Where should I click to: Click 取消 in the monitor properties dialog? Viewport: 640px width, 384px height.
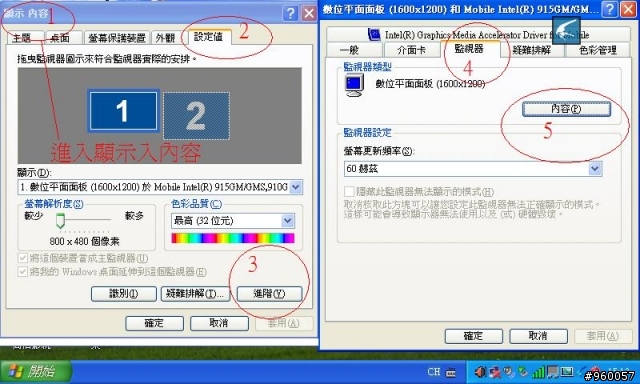538,336
